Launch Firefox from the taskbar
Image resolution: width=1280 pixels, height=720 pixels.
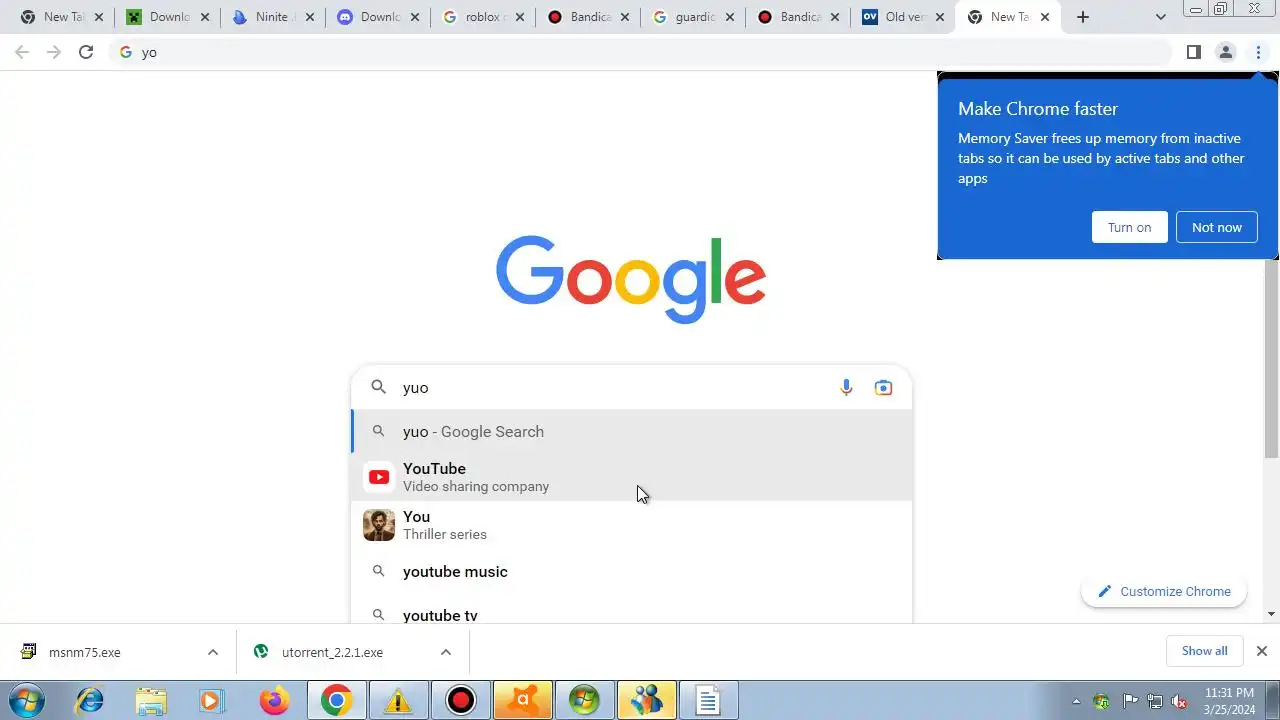274,701
